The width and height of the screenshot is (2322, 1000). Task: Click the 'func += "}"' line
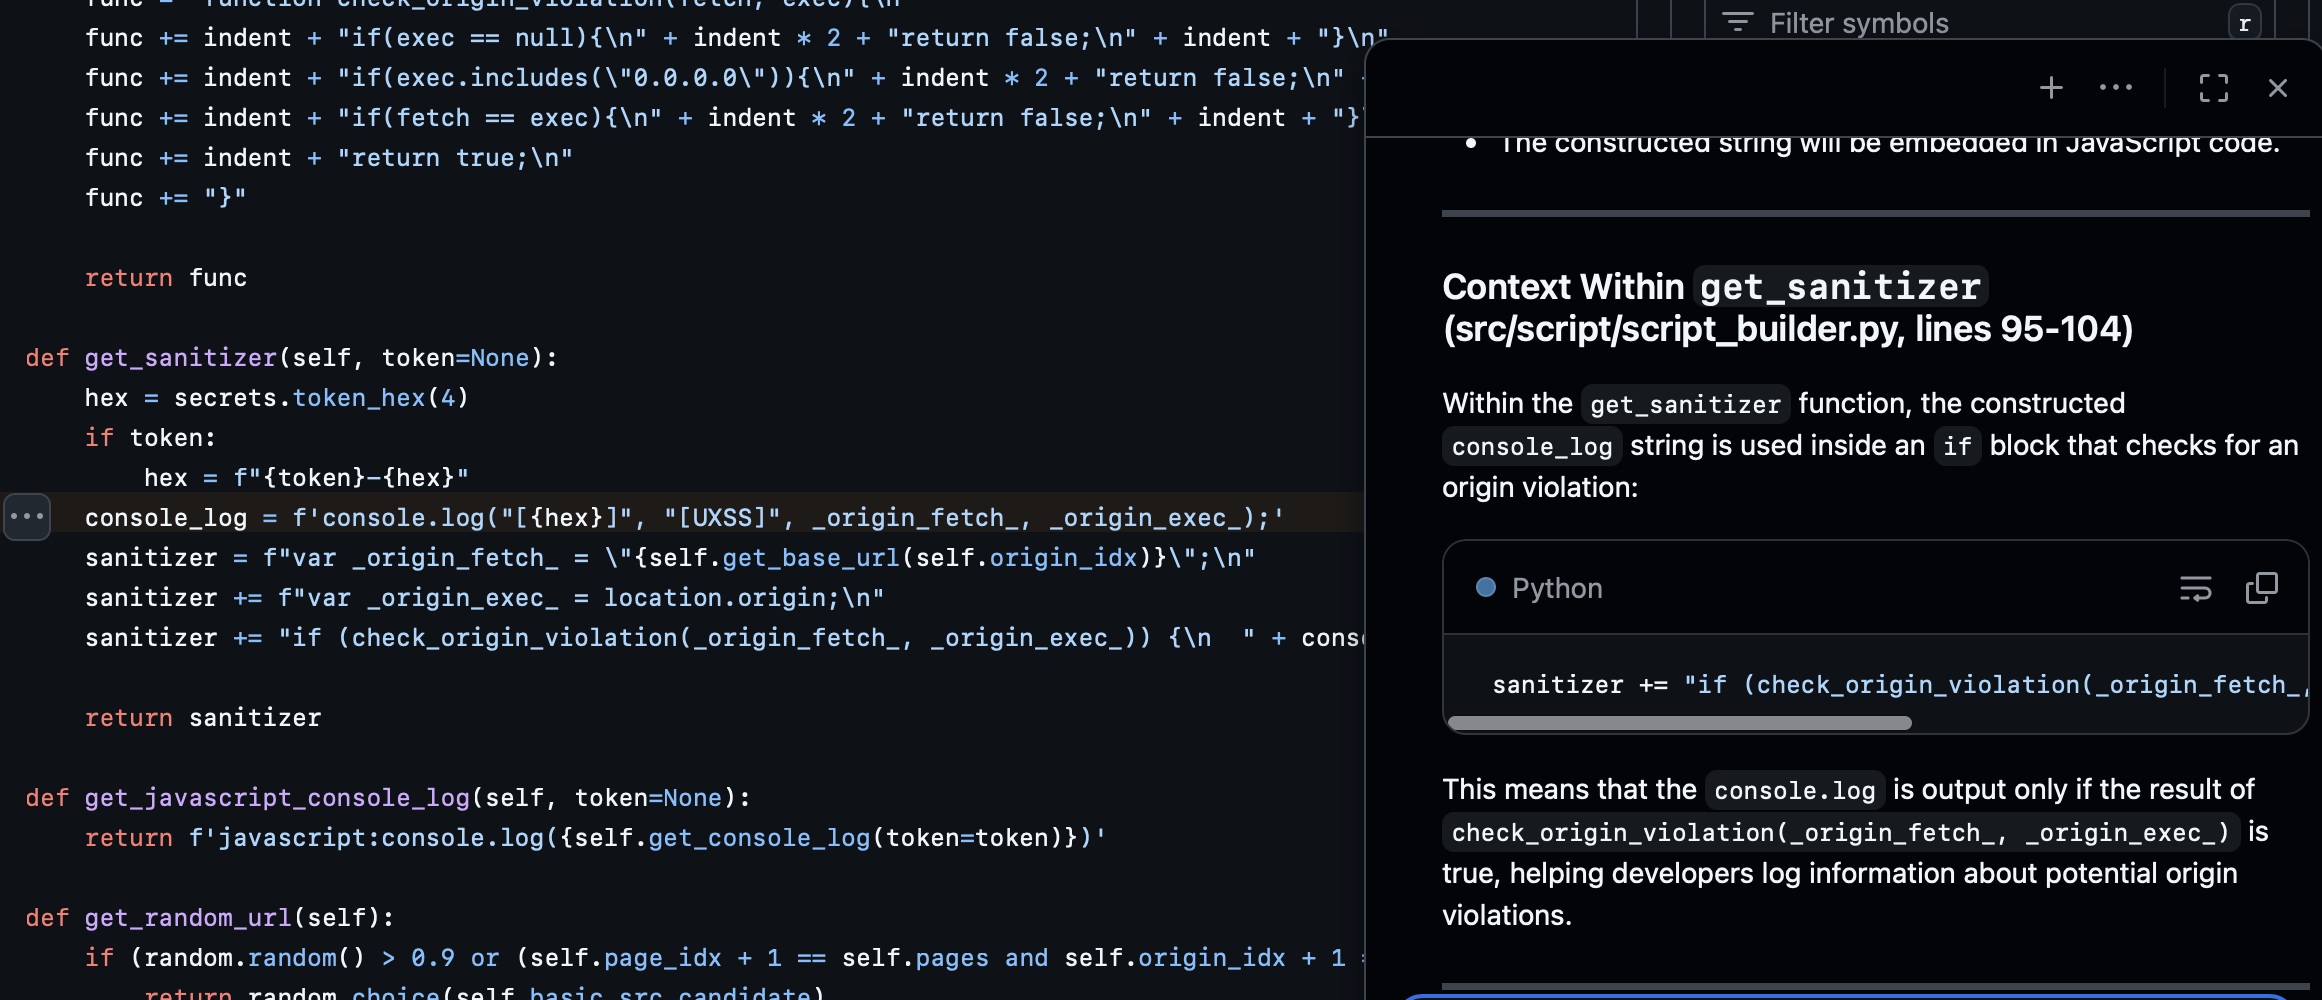166,198
